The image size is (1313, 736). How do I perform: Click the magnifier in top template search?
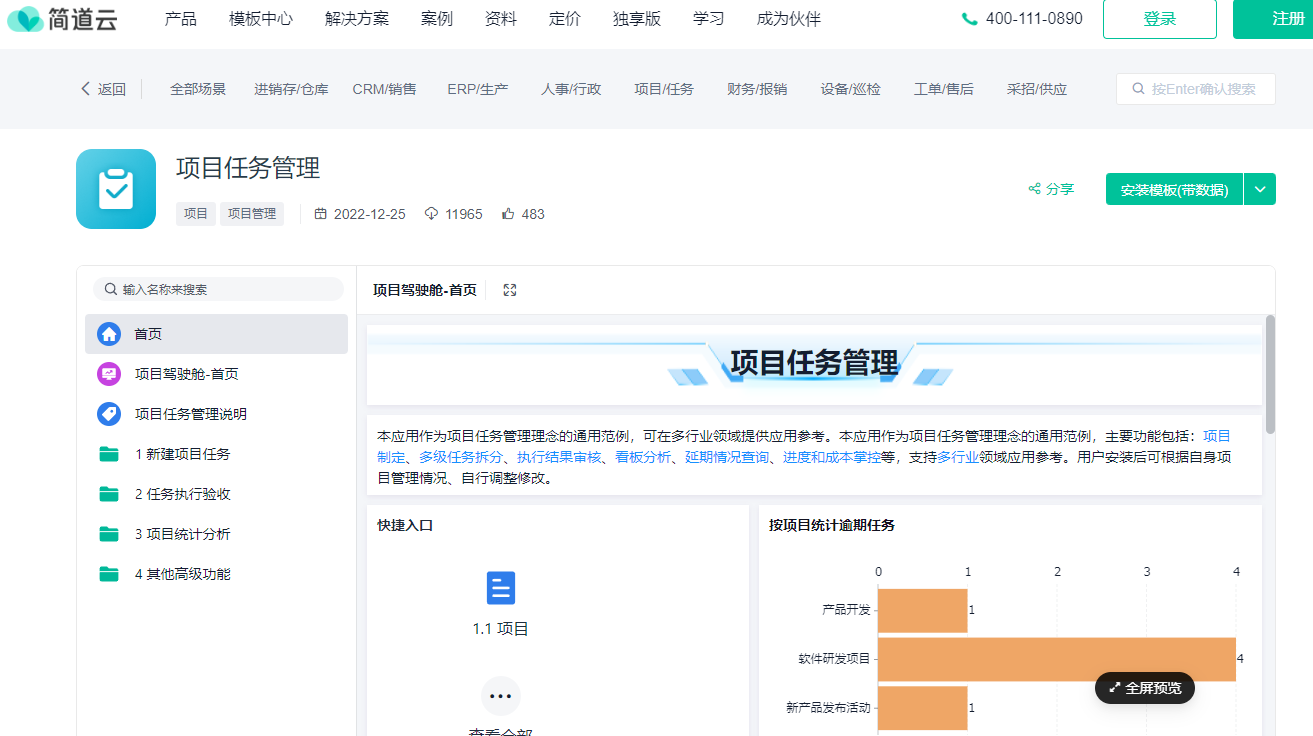coord(1138,89)
